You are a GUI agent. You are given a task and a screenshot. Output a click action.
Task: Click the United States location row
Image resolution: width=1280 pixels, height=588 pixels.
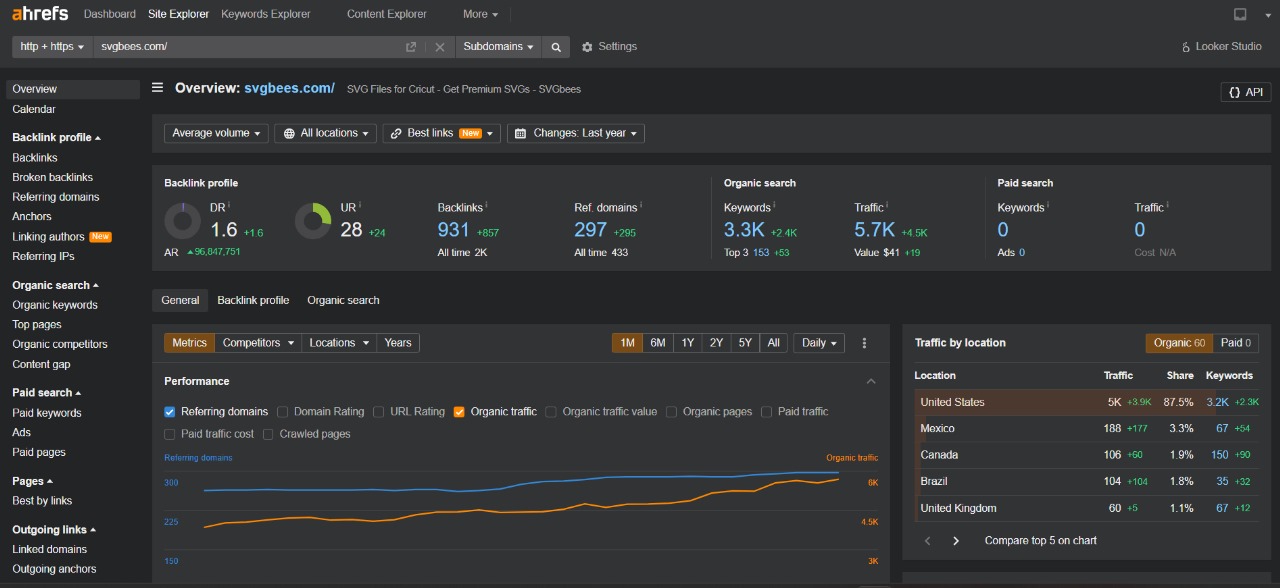point(1088,402)
